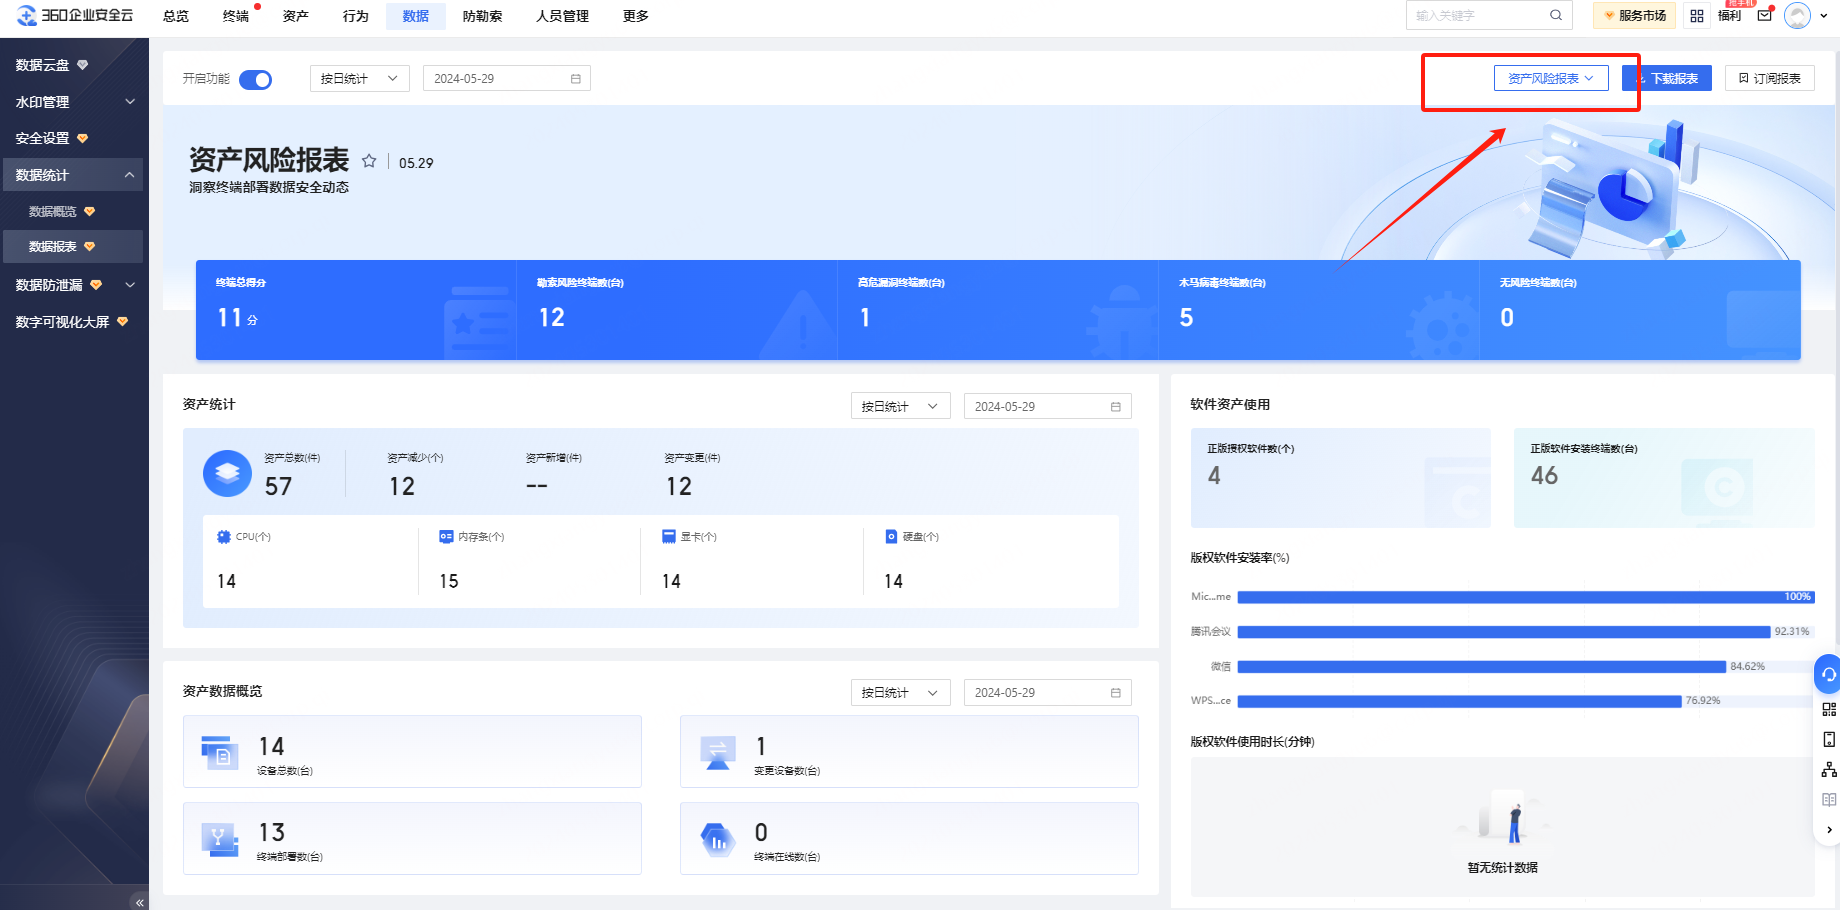Open the 资产风险报表 report type dropdown

(1550, 78)
